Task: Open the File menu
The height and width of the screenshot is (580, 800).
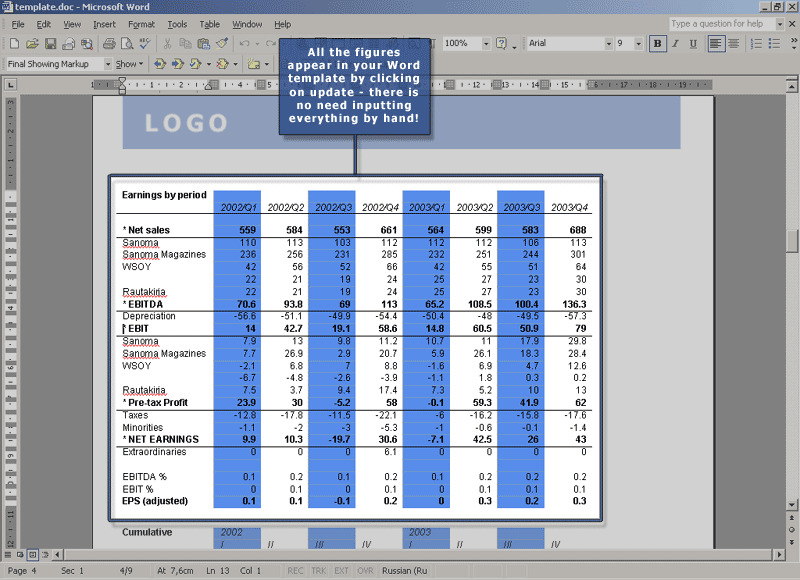Action: pos(18,24)
